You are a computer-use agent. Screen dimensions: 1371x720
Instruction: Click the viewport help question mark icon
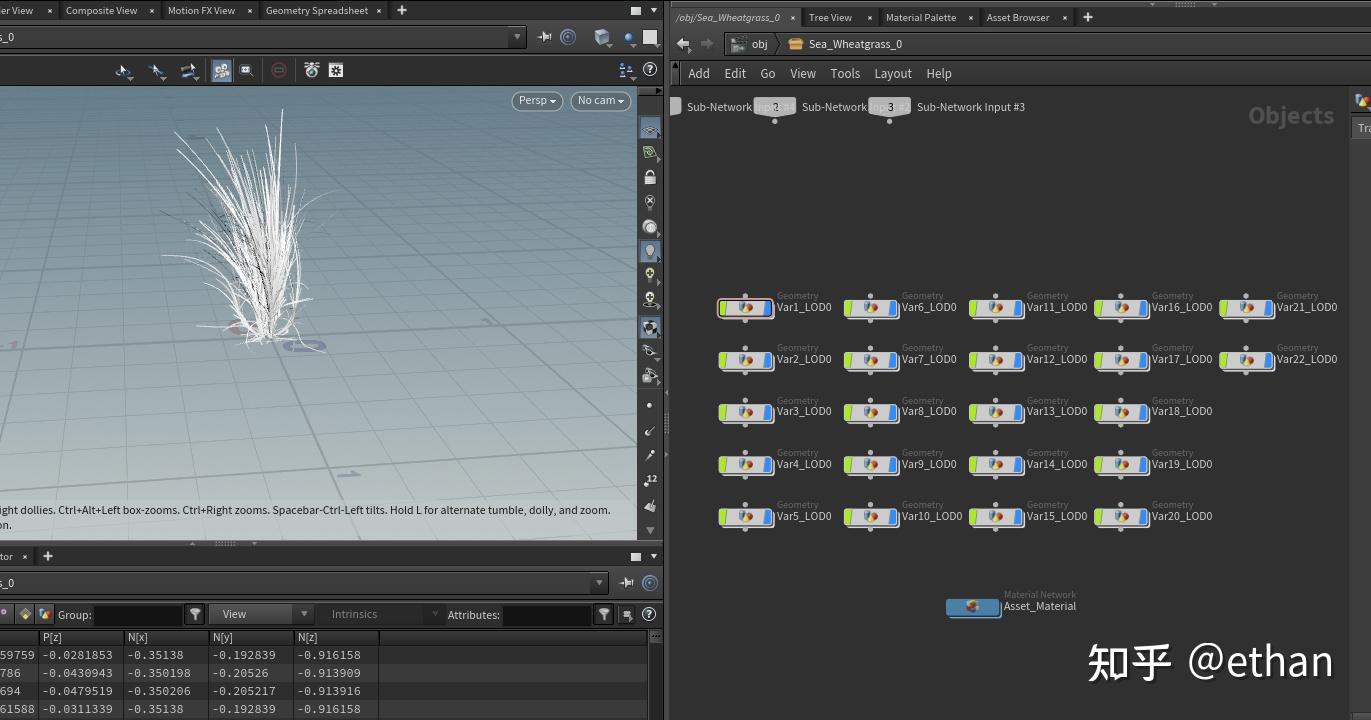point(650,71)
